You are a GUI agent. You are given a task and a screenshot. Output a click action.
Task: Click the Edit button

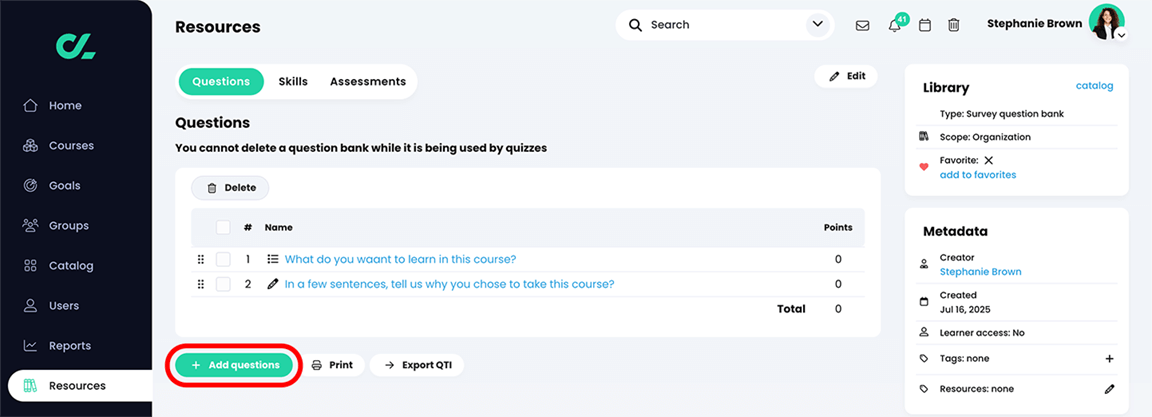click(846, 76)
